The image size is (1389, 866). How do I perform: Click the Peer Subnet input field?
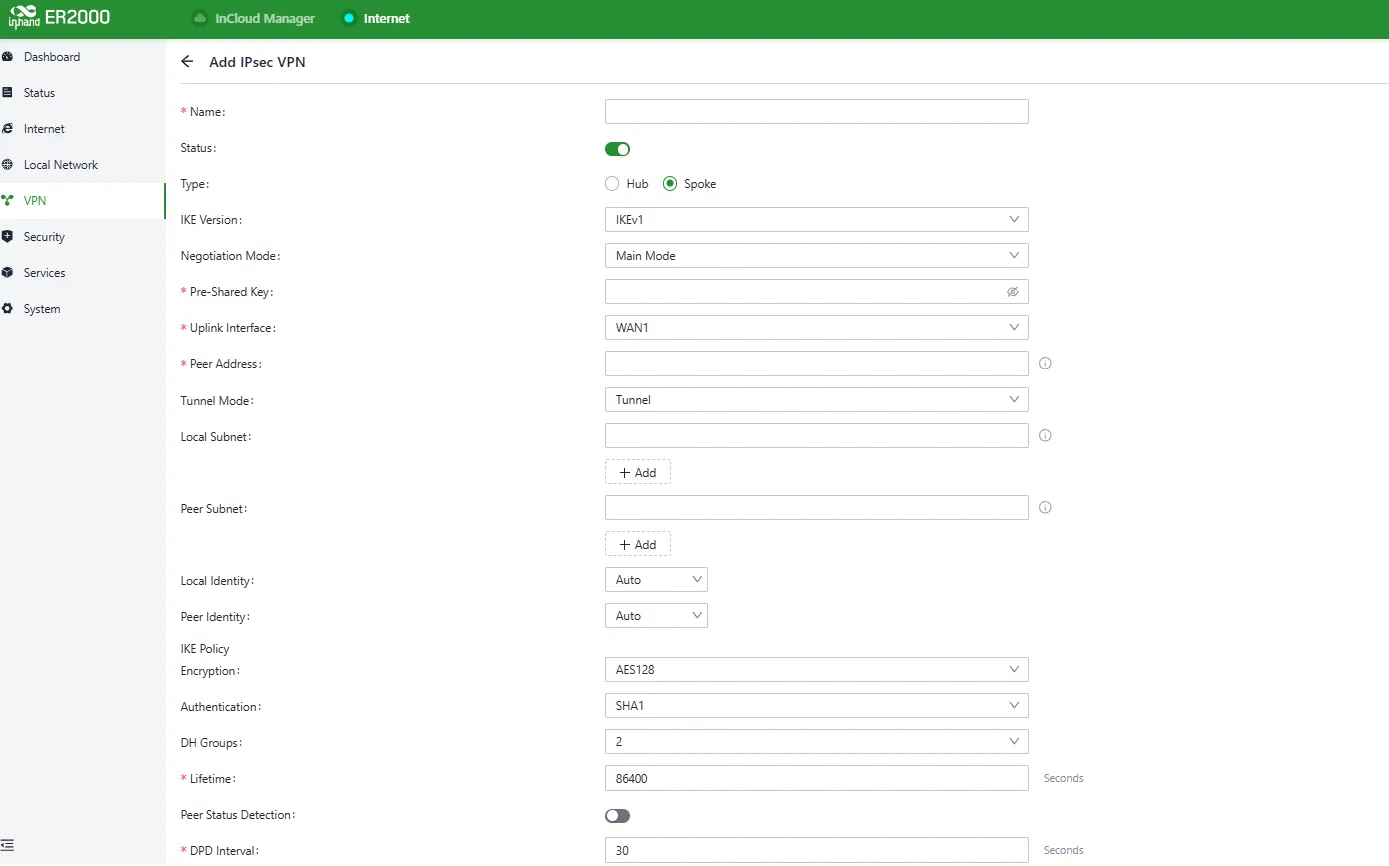click(817, 508)
